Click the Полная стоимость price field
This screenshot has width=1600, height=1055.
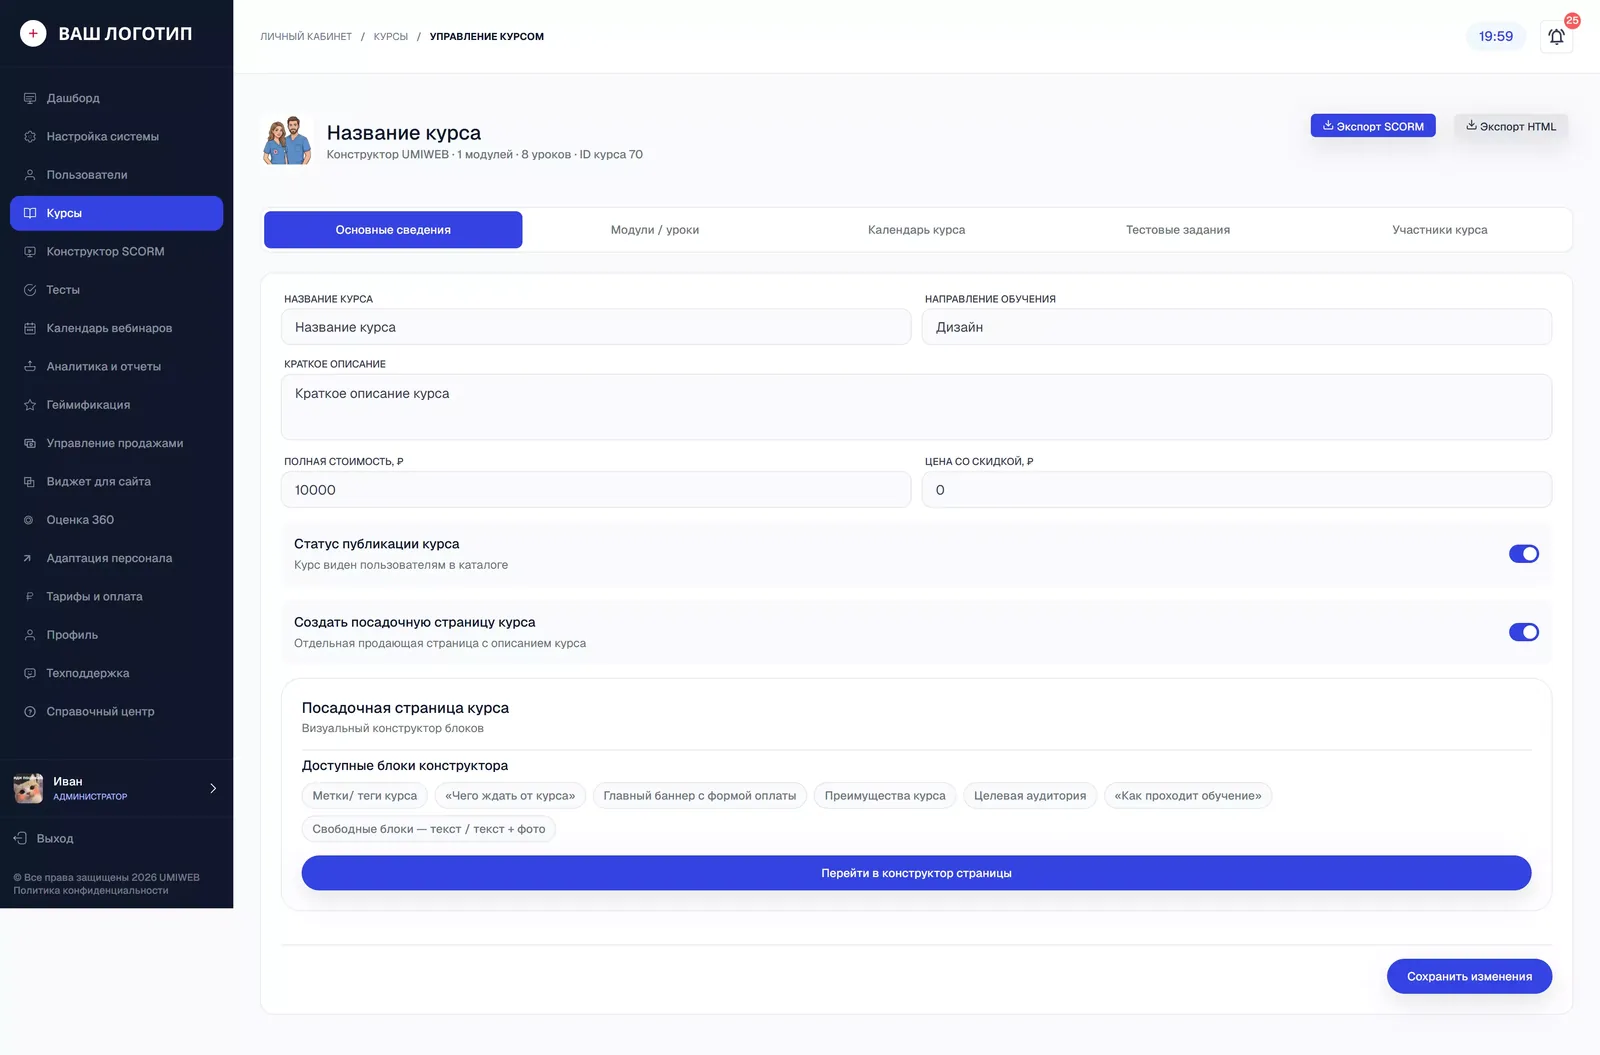[x=596, y=490]
